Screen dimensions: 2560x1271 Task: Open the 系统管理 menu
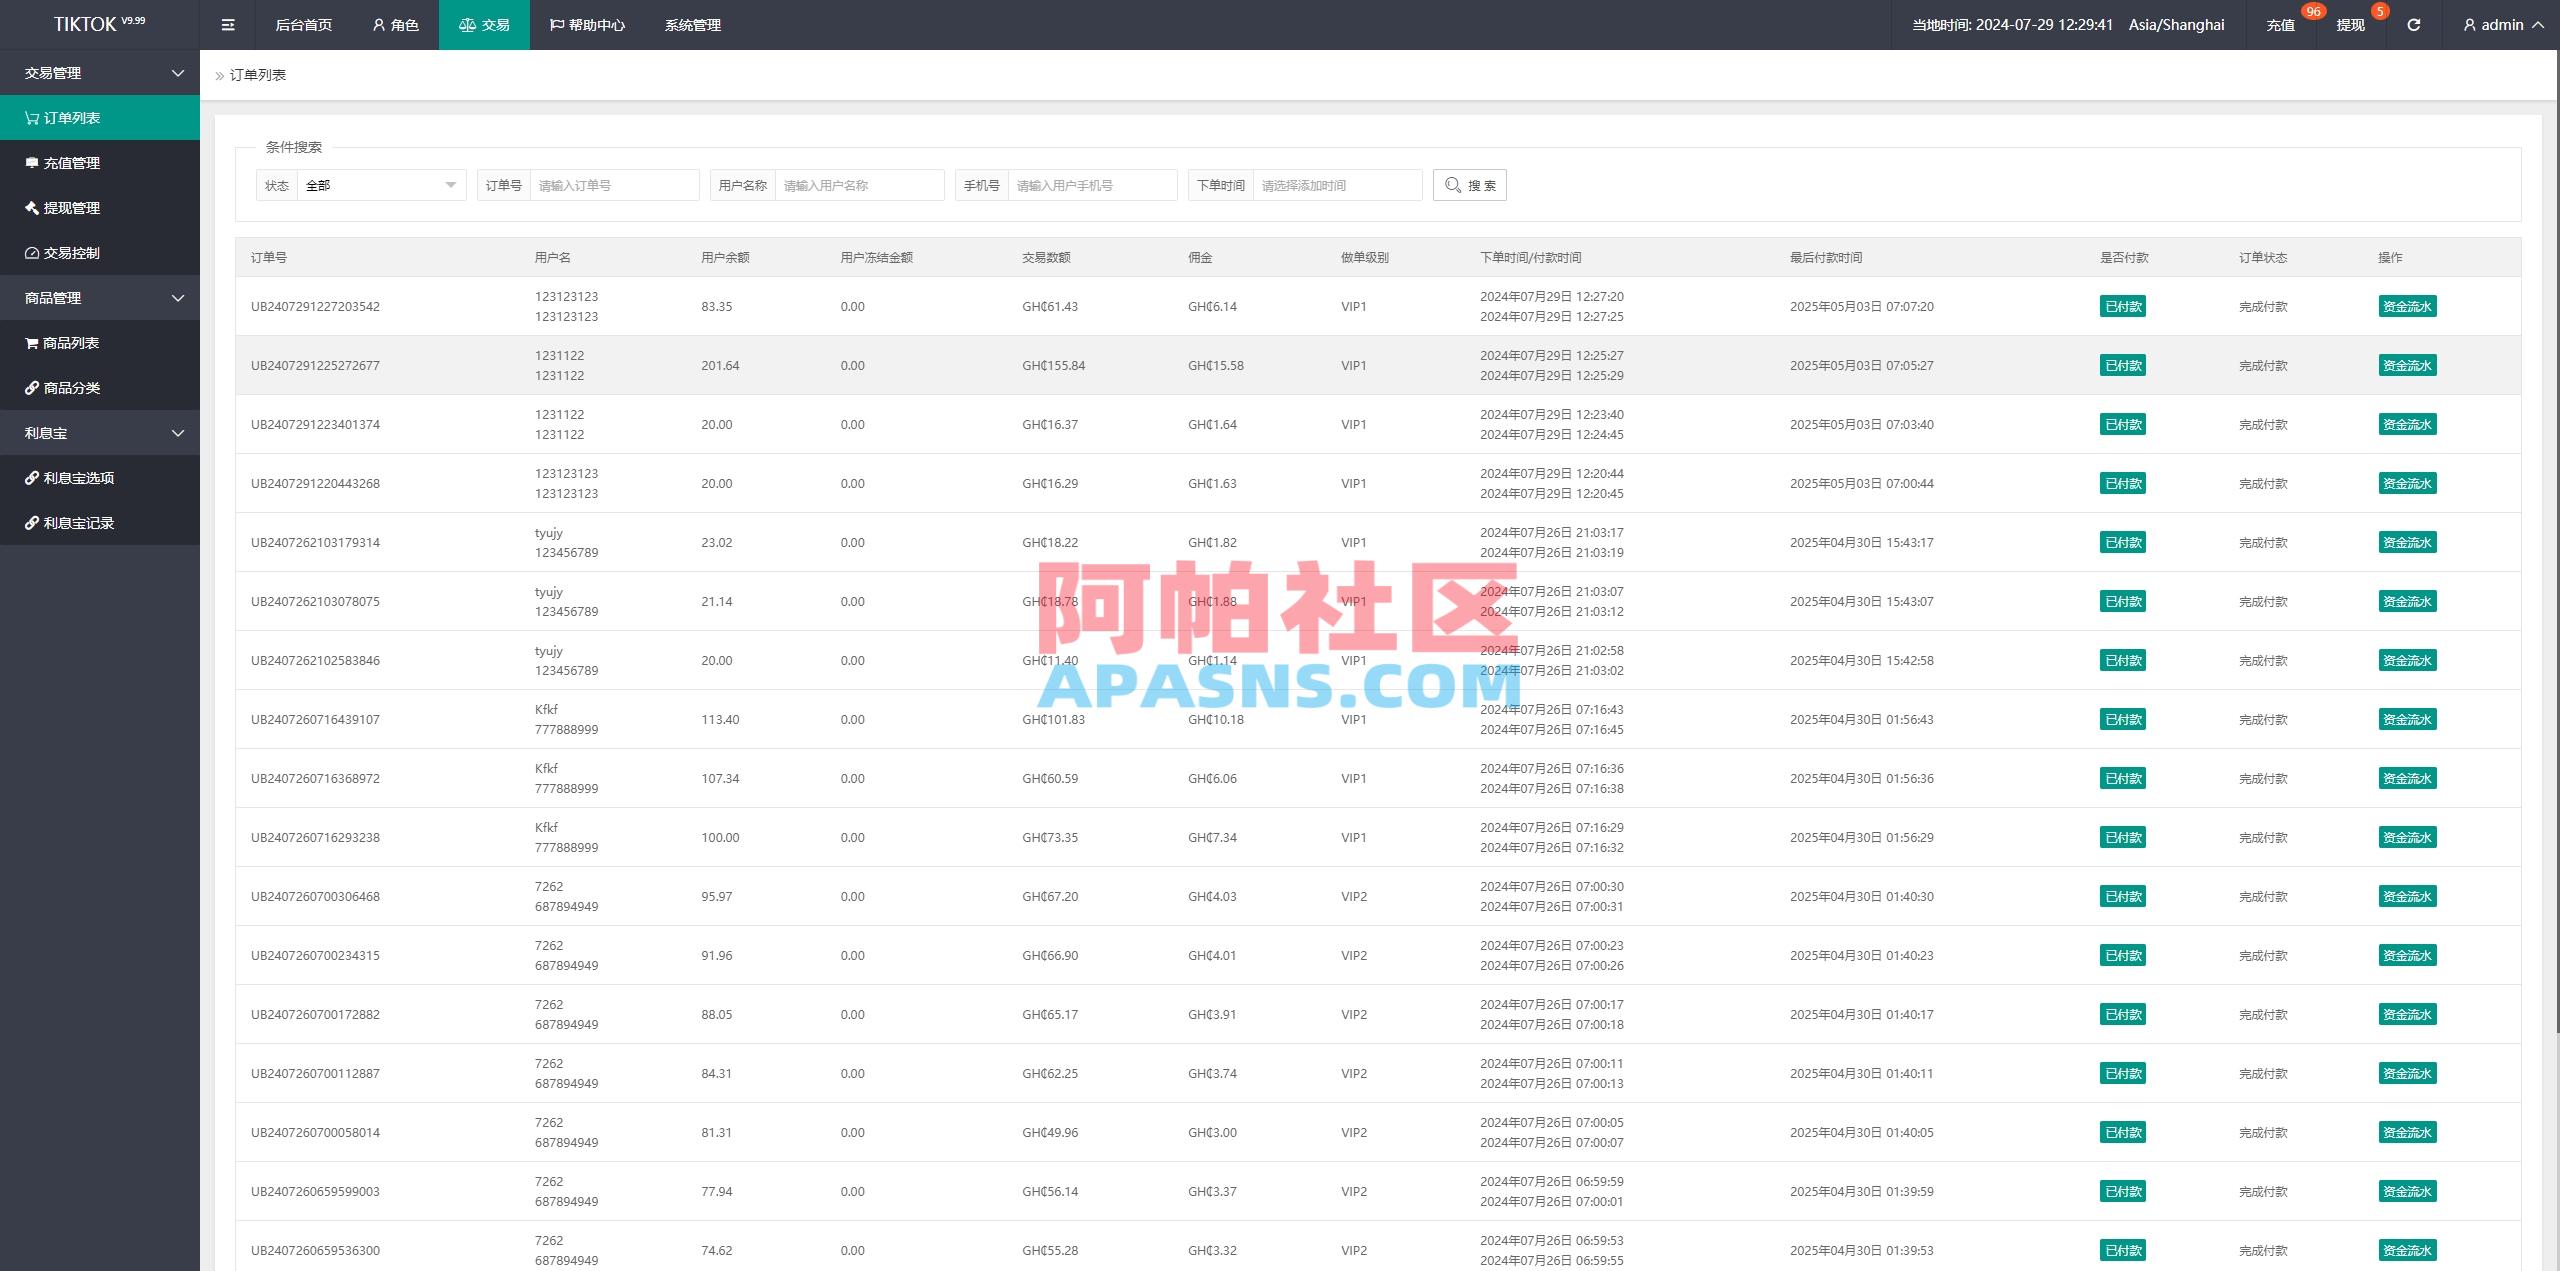pyautogui.click(x=692, y=24)
